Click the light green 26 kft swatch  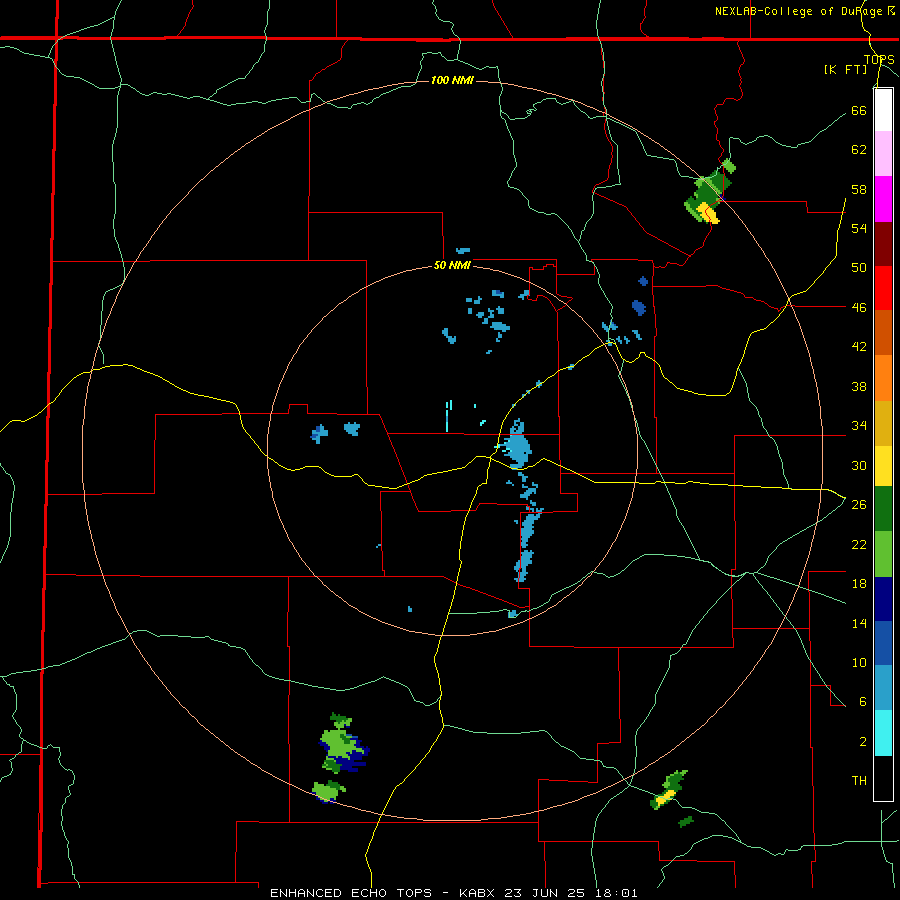[x=883, y=554]
